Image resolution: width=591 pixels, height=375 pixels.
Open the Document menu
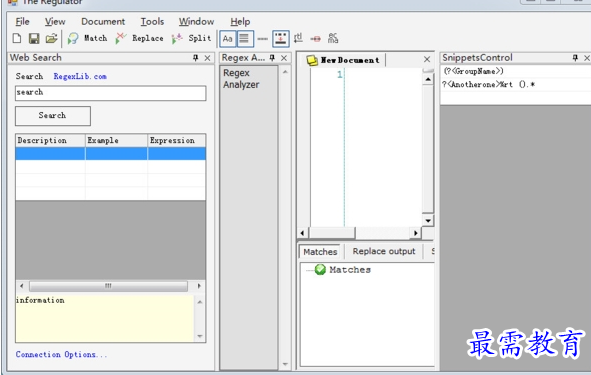(103, 21)
